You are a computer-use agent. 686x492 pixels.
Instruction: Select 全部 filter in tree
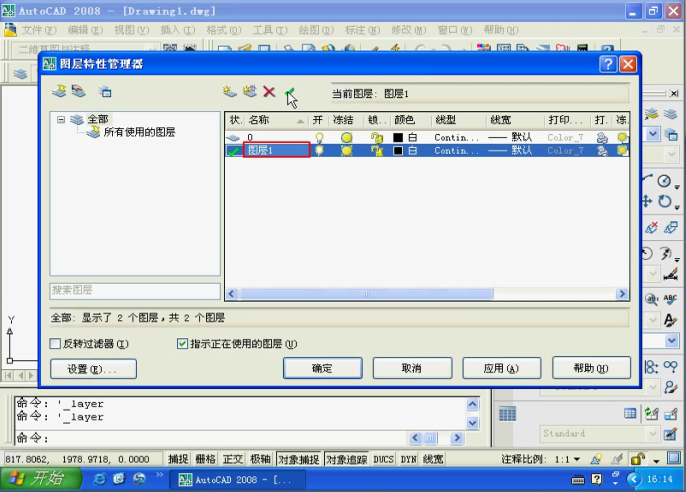point(98,119)
